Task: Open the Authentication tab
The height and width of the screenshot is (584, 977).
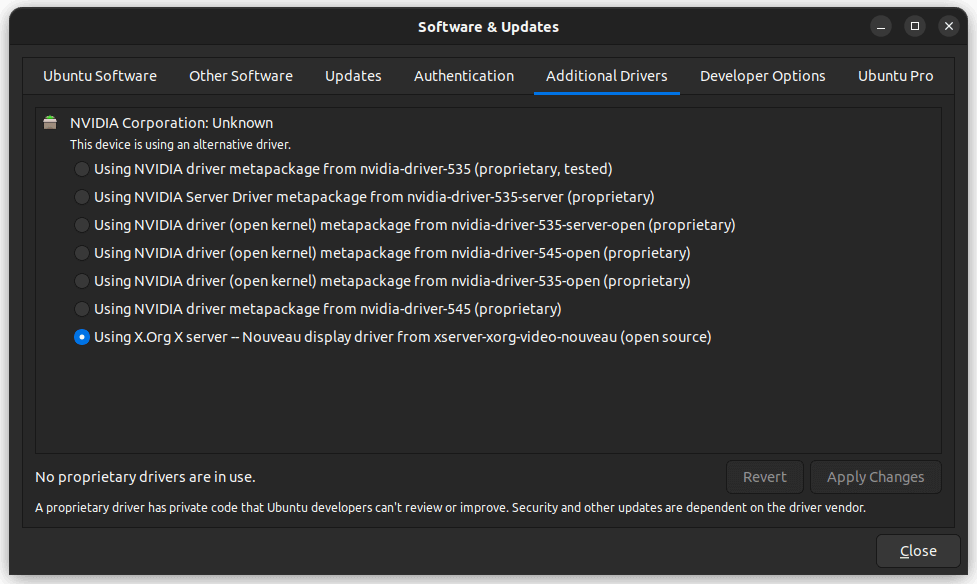Action: [464, 76]
